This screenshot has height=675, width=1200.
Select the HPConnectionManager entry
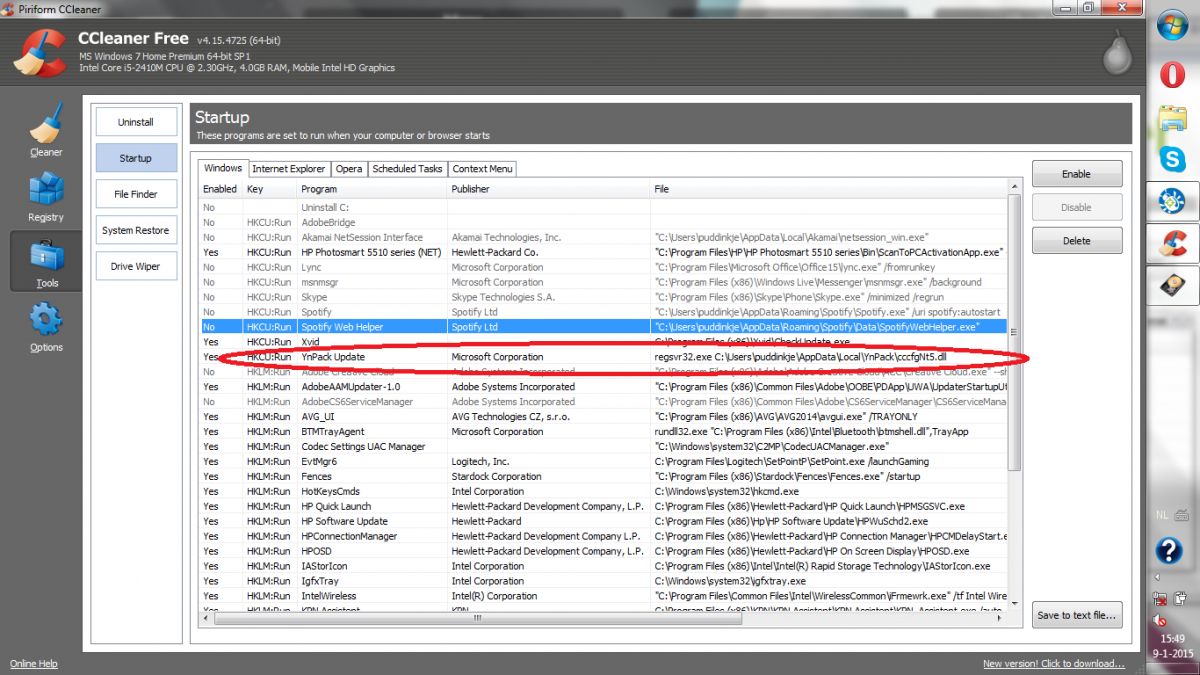(602, 536)
